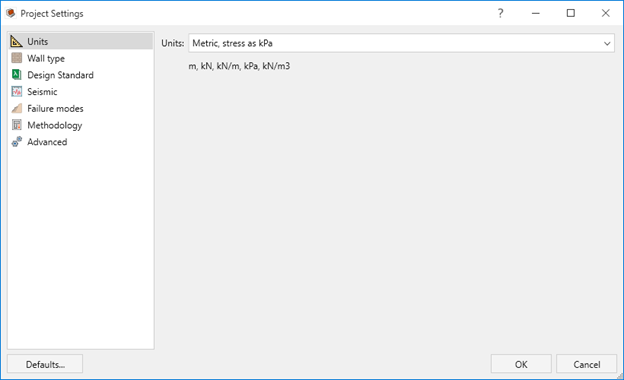The image size is (624, 380).
Task: Confirm settings with the OK button
Action: [521, 364]
